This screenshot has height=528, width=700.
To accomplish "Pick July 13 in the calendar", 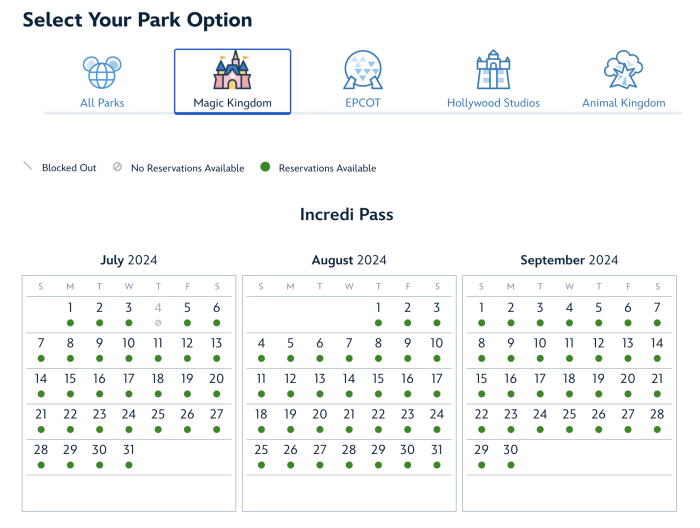I will (x=217, y=343).
